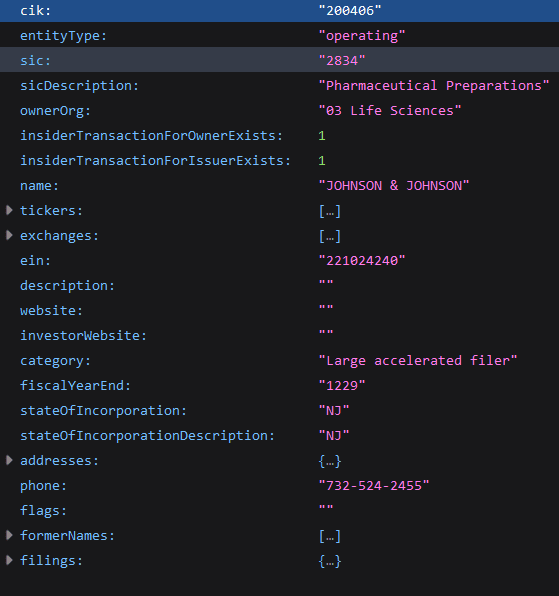This screenshot has height=596, width=559.
Task: Click the empty string value of flags
Action: click(326, 508)
